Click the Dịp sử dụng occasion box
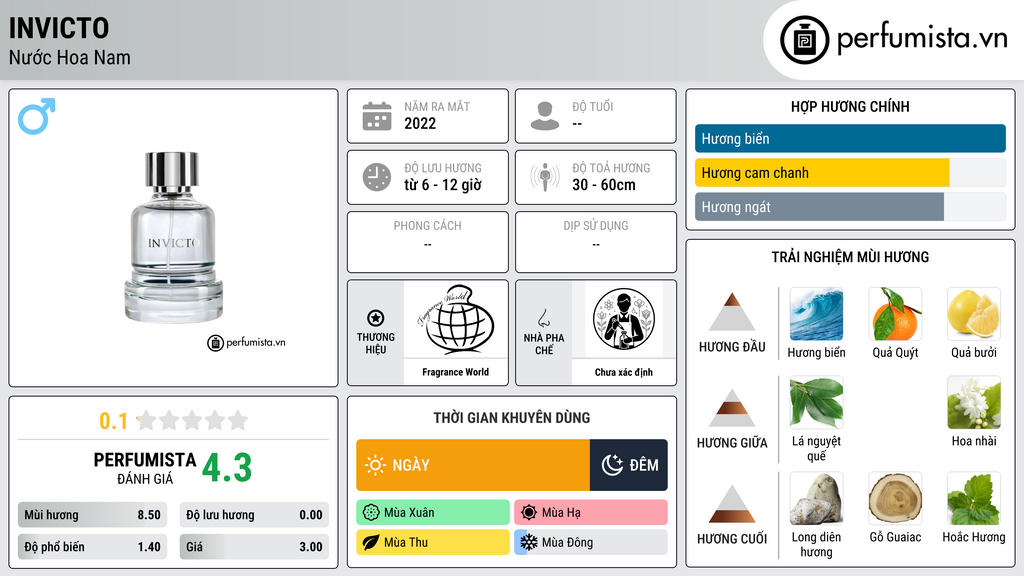Viewport: 1024px width, 576px height. click(x=596, y=242)
